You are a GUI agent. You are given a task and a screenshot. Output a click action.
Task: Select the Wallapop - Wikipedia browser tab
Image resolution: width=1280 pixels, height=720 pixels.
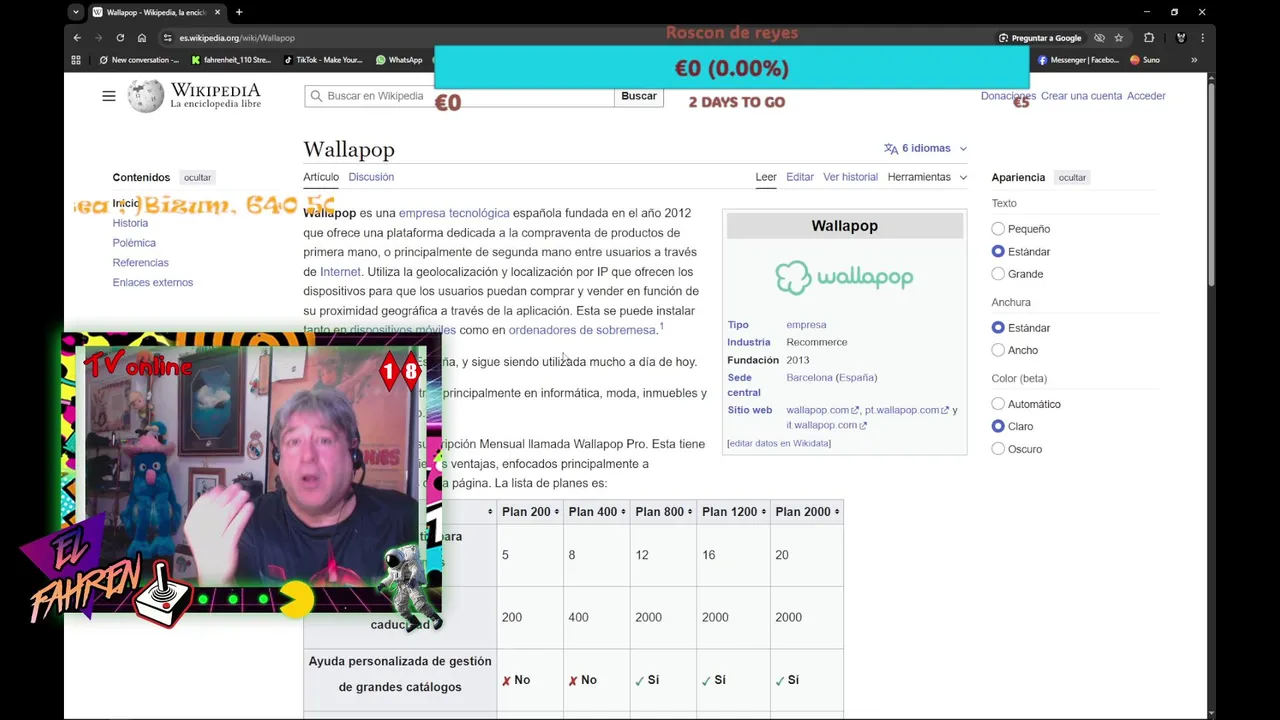[x=157, y=12]
